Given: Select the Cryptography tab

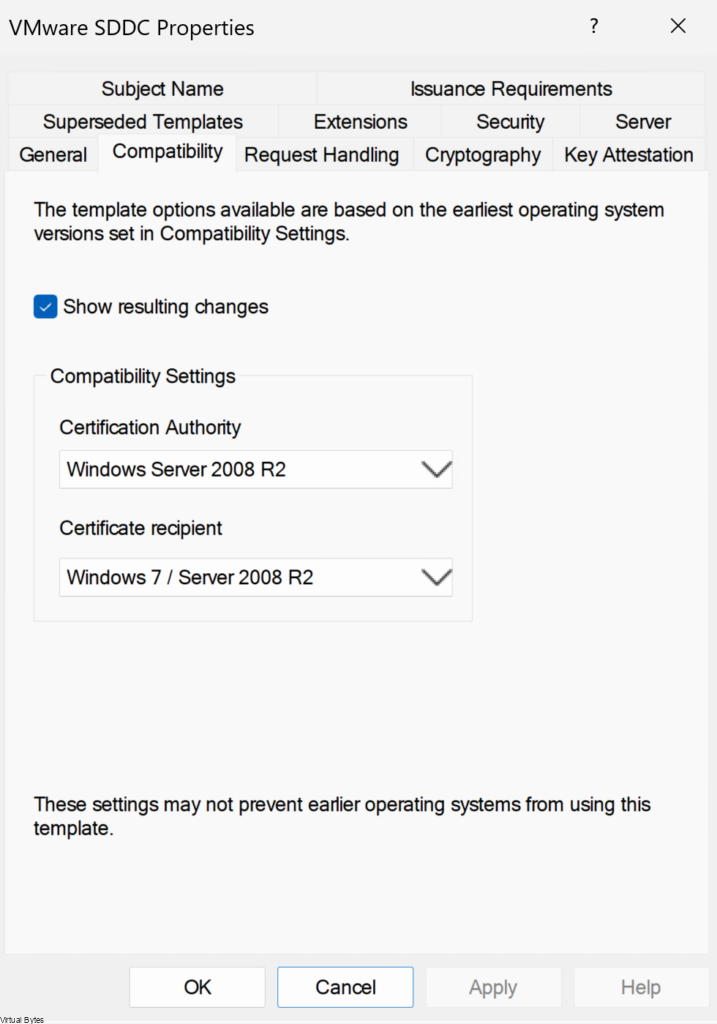Looking at the screenshot, I should tap(482, 155).
